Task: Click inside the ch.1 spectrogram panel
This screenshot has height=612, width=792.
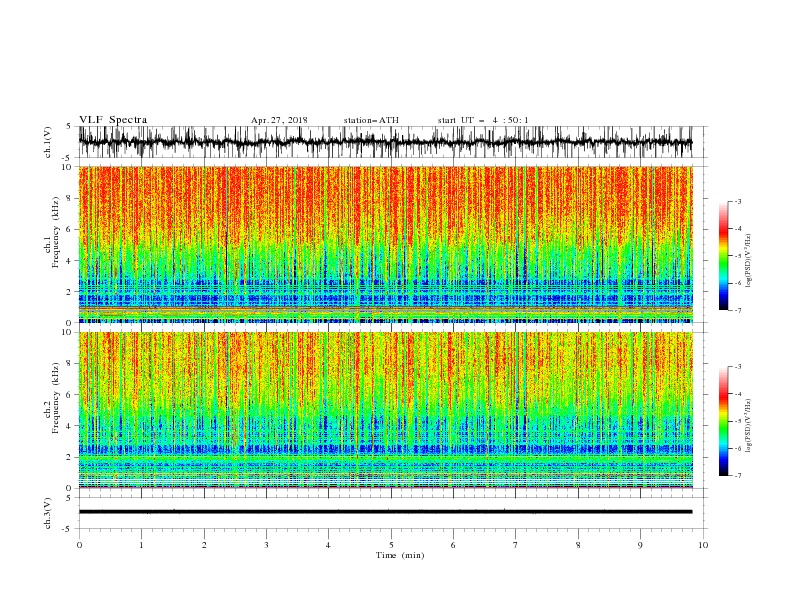Action: click(385, 244)
